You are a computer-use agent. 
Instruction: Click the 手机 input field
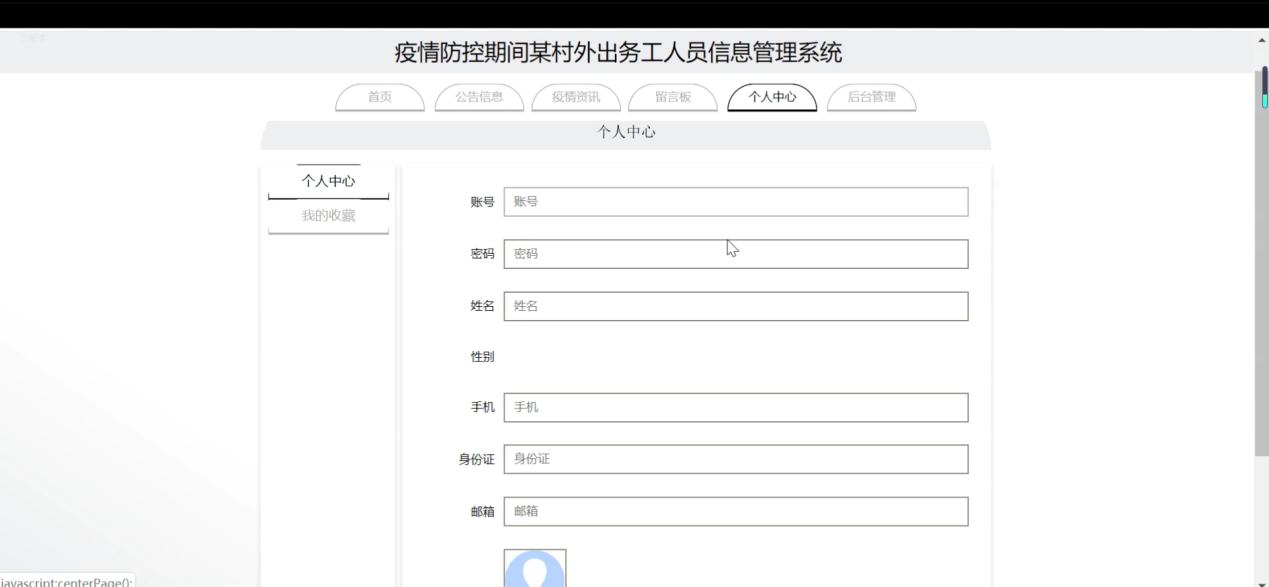point(736,408)
